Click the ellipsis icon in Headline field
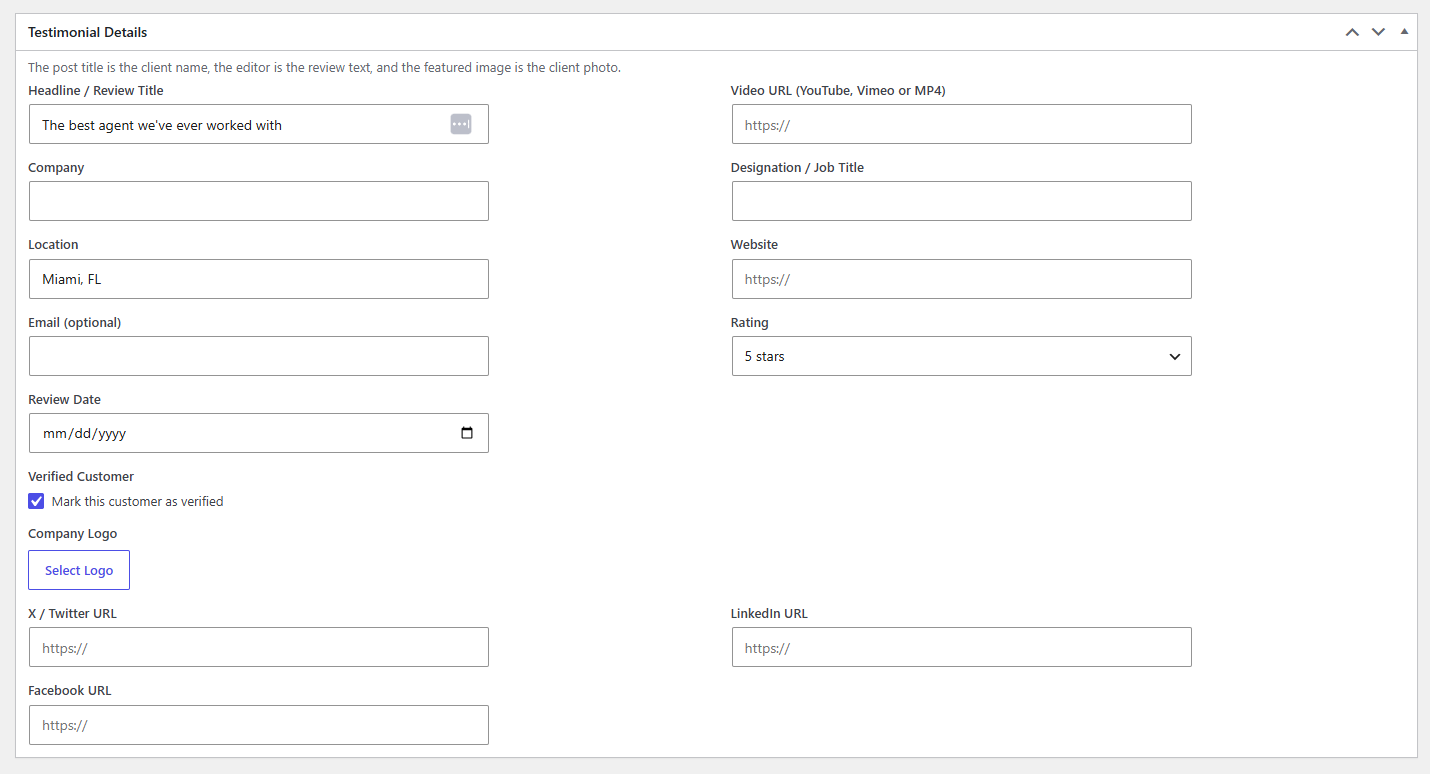 click(461, 124)
